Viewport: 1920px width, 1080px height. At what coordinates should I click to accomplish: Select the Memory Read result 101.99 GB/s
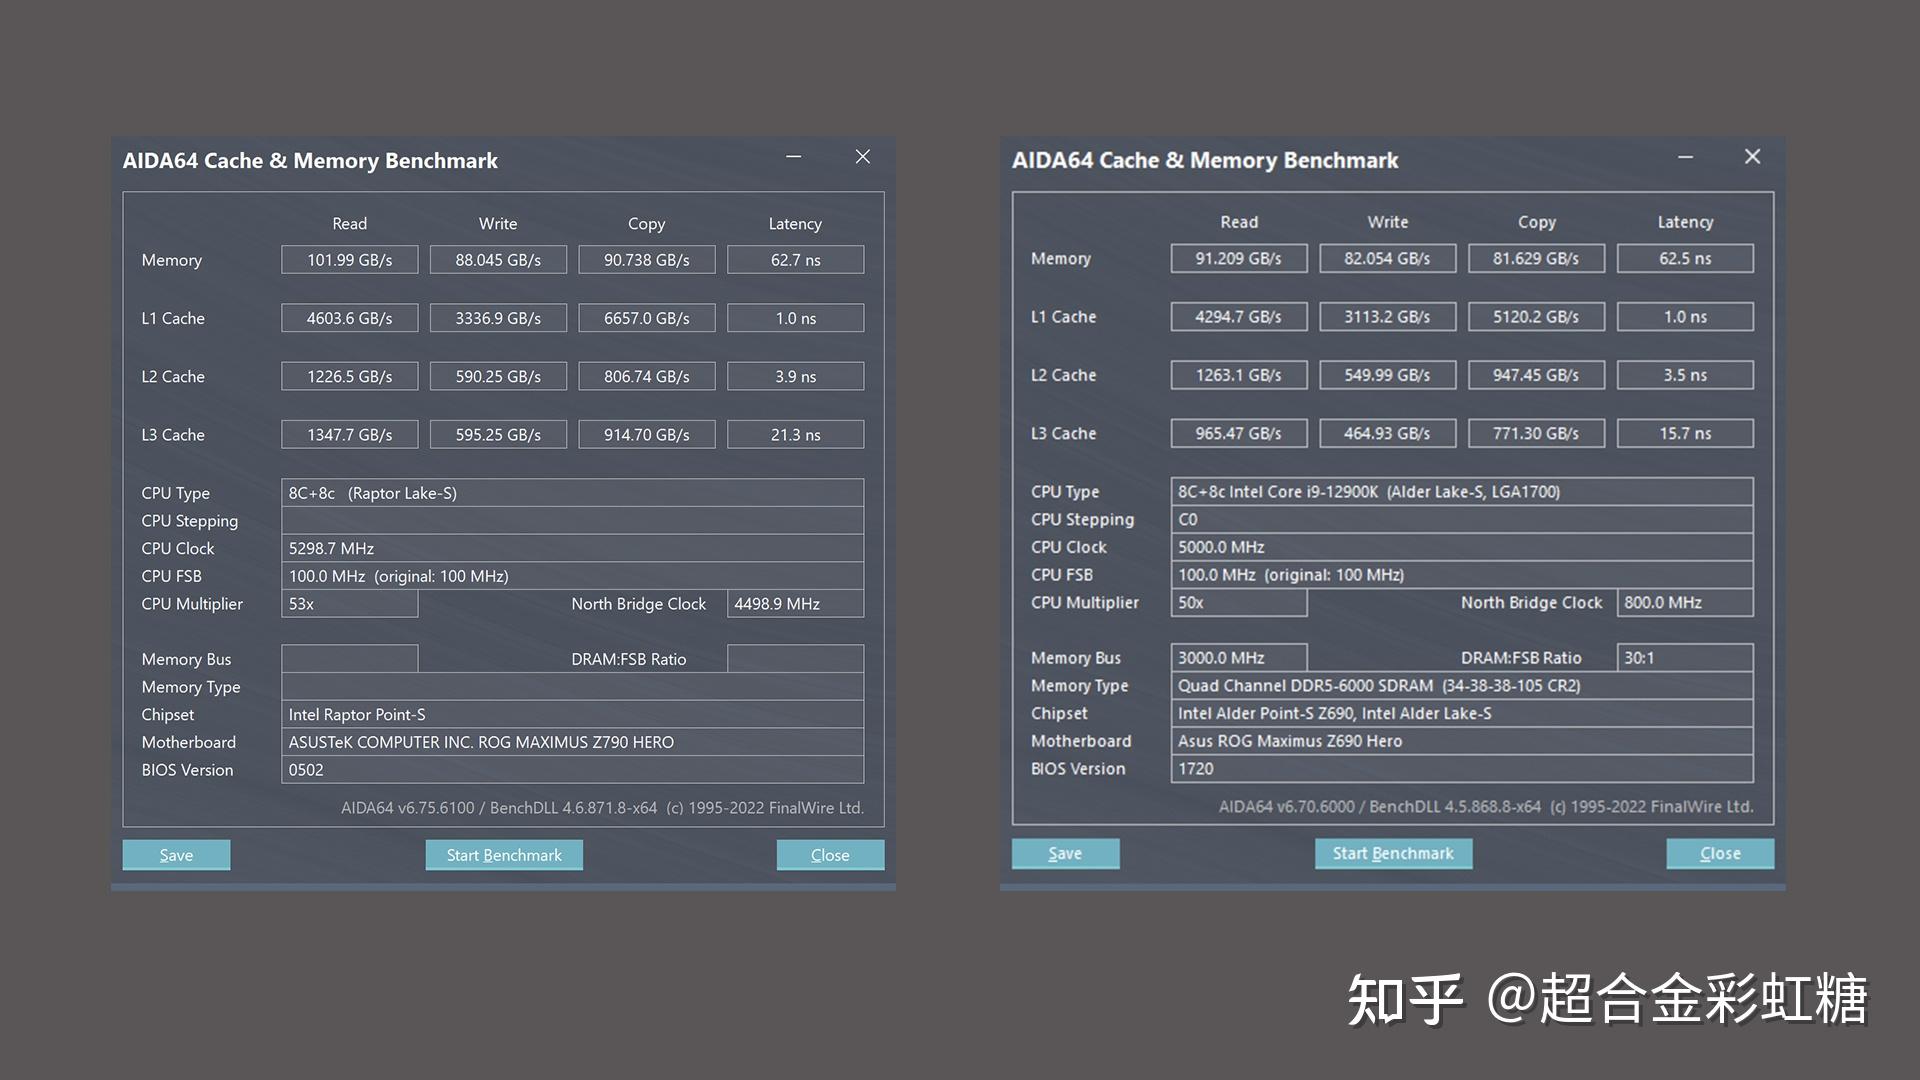click(x=349, y=259)
